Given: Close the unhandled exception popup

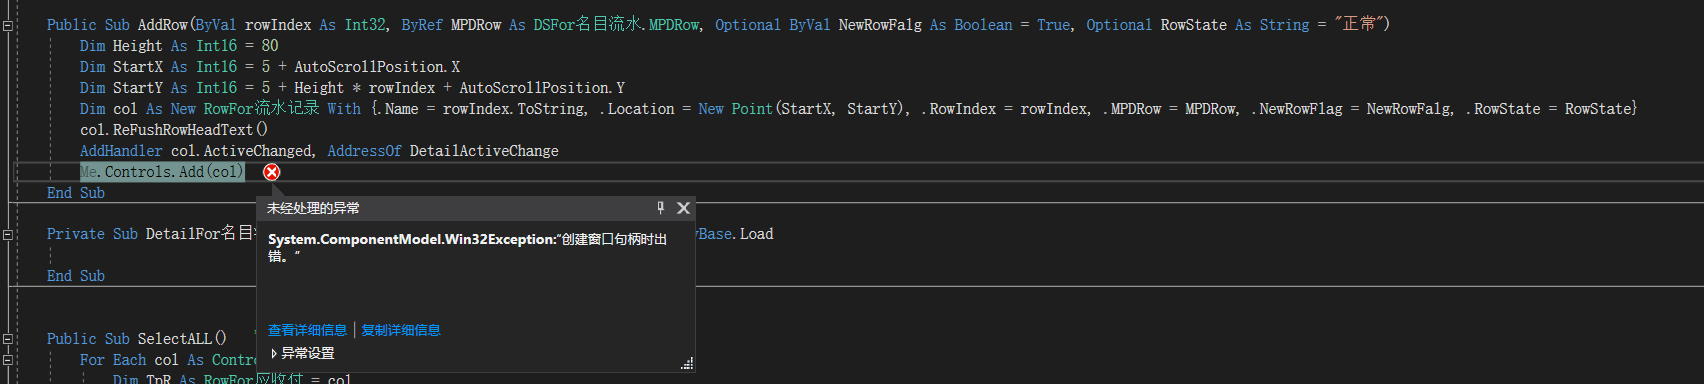Looking at the screenshot, I should (683, 208).
